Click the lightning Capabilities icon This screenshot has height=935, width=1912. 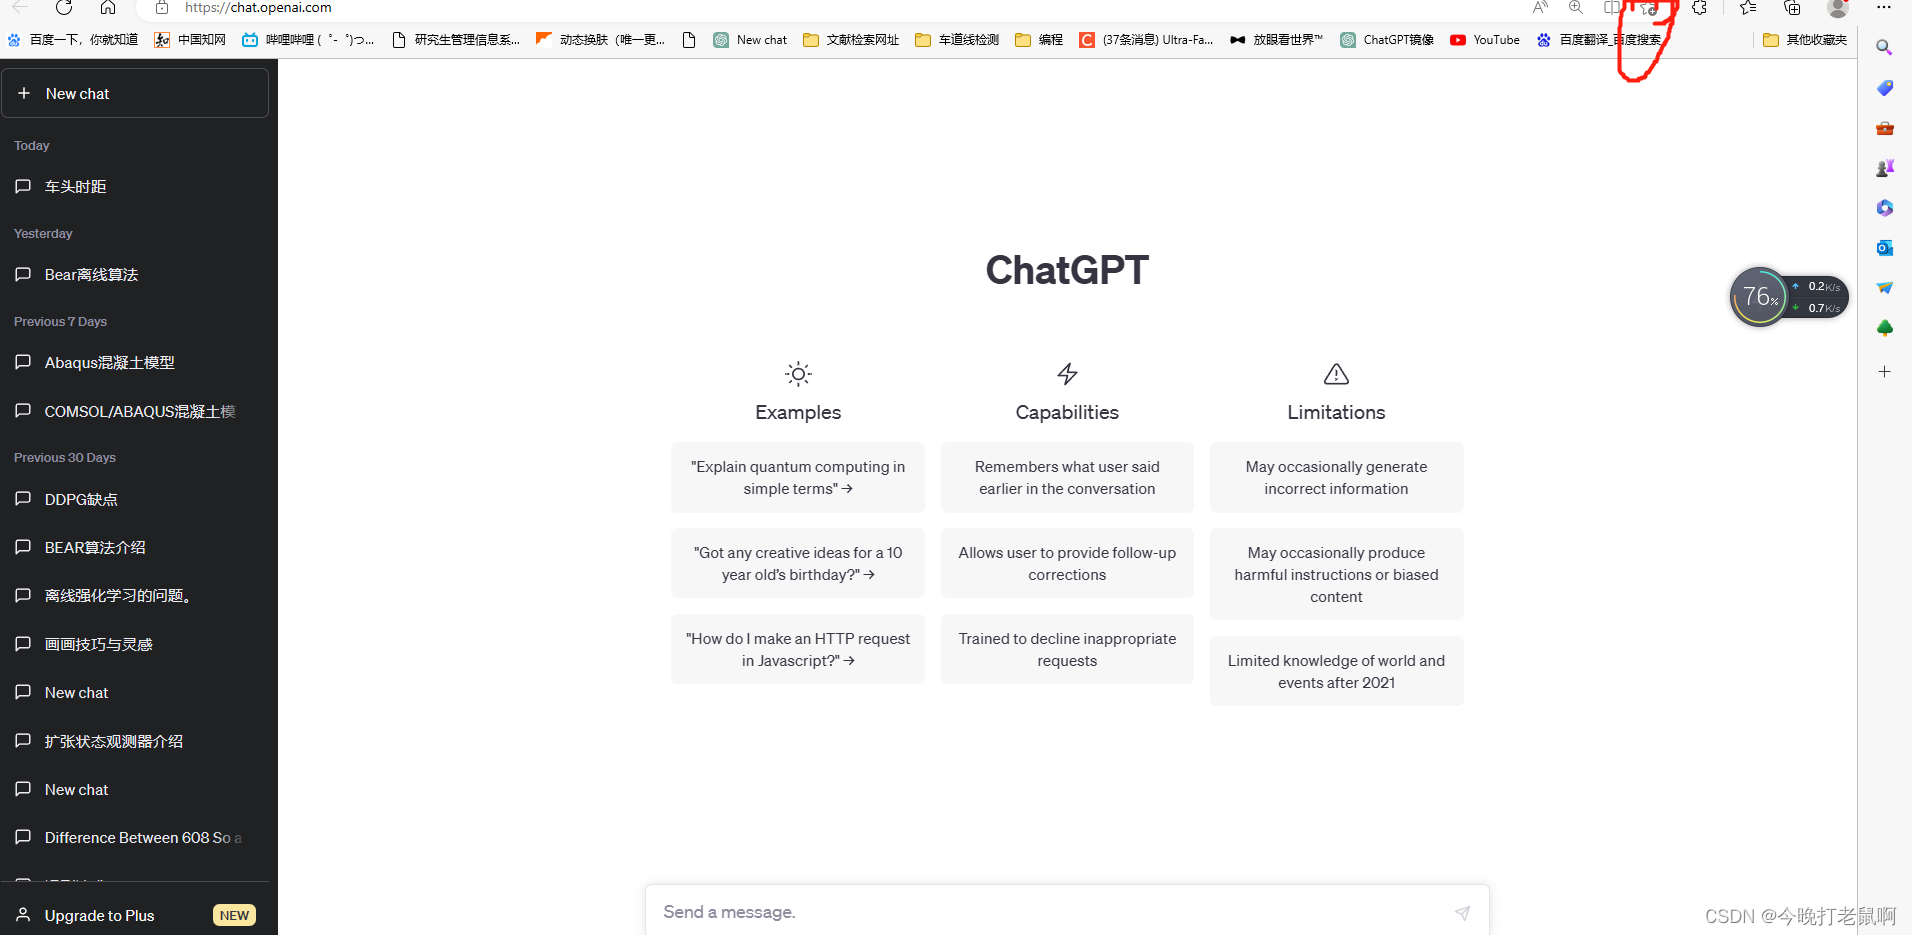coord(1067,374)
